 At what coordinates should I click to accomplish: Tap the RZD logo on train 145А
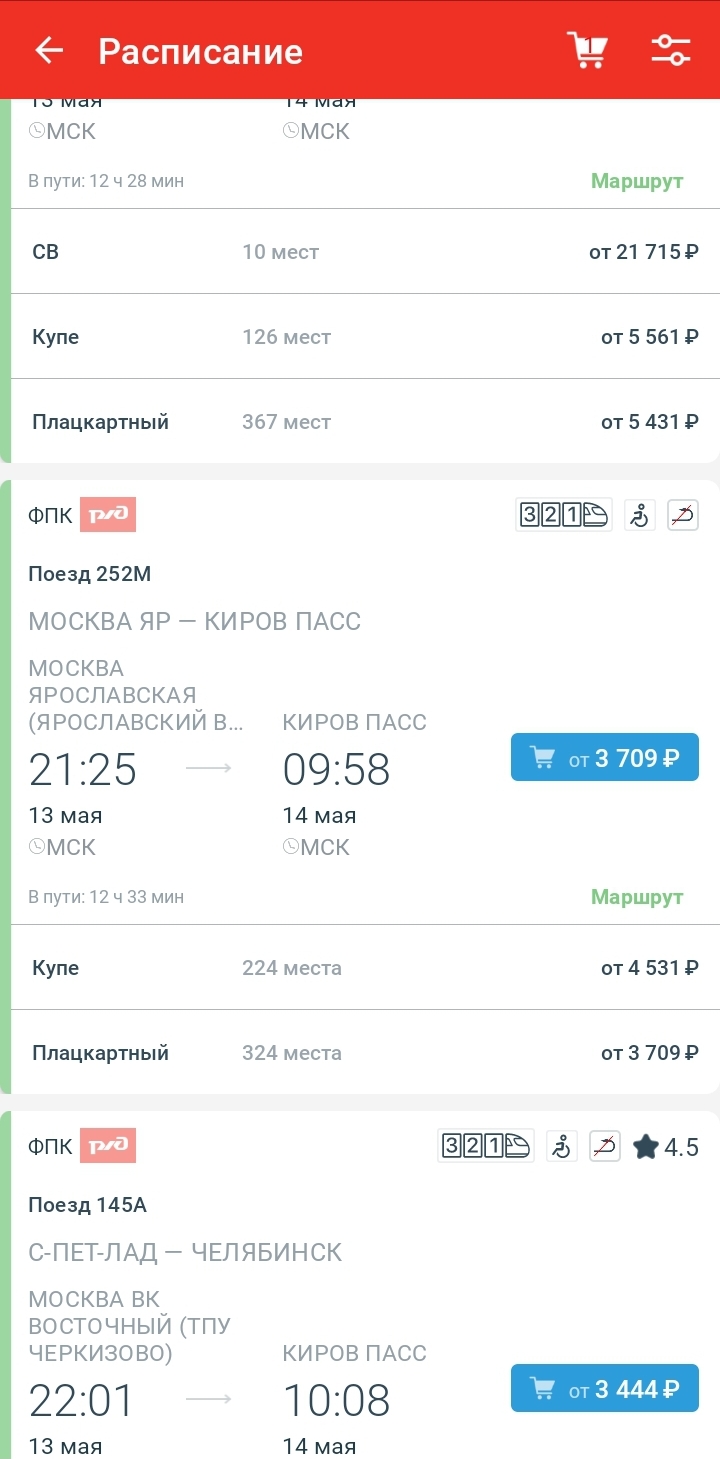tap(108, 1146)
